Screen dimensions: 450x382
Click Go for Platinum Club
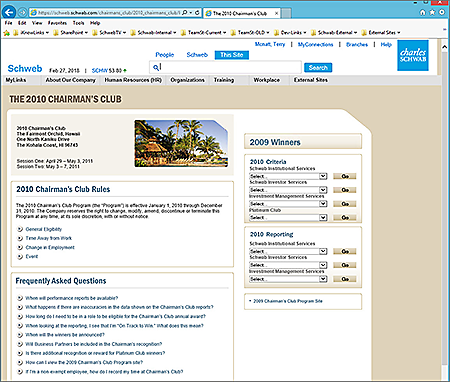click(345, 218)
